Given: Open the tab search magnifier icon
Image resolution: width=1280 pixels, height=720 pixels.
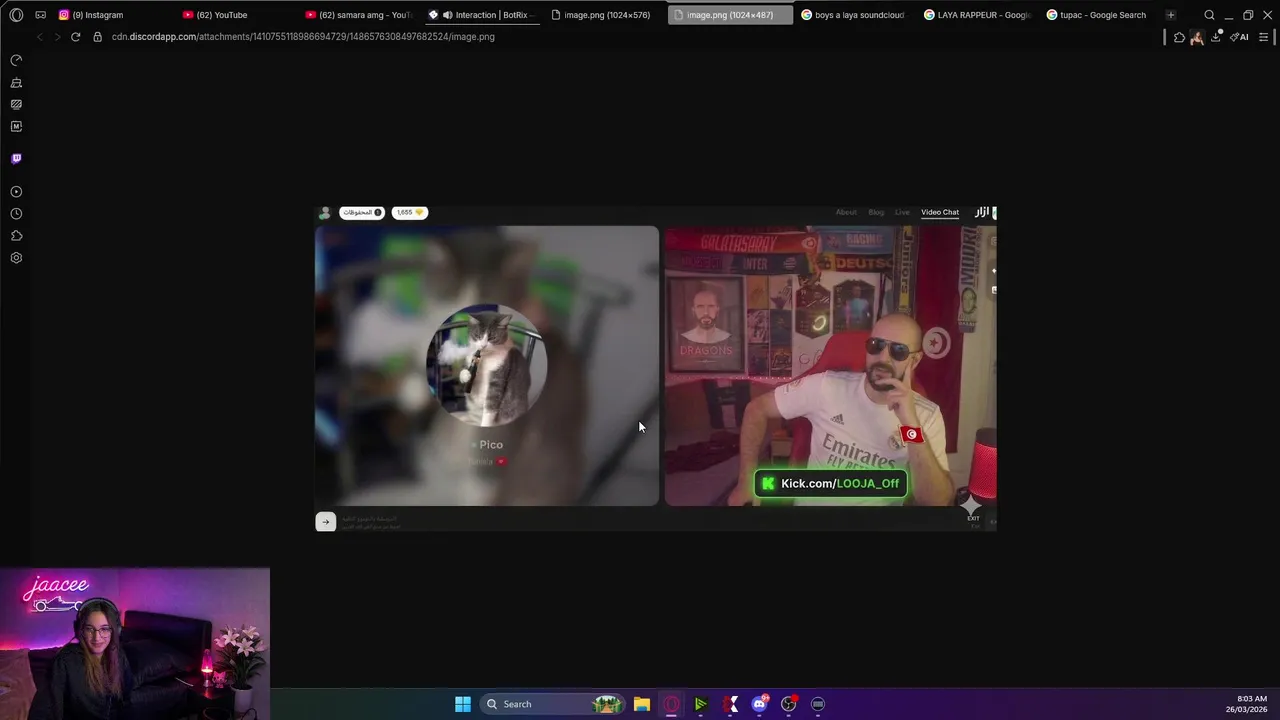Looking at the screenshot, I should (1209, 15).
